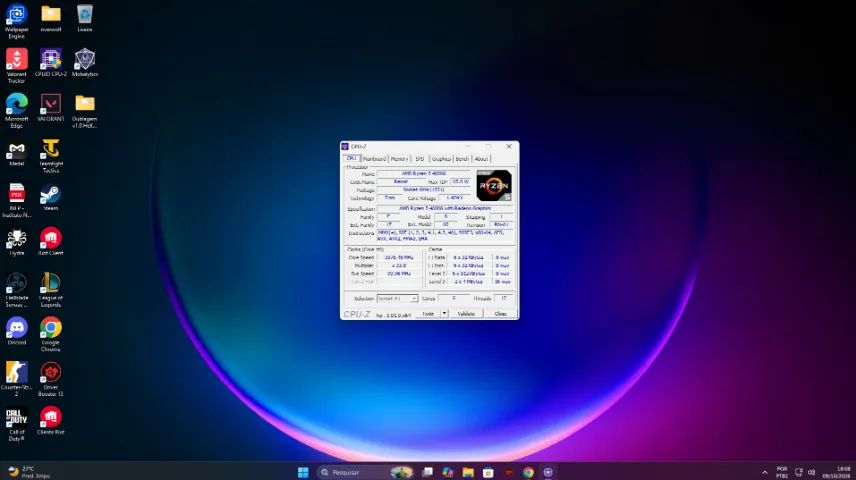
Task: Open the Valorant Tracker desktop shortcut
Action: pos(16,66)
